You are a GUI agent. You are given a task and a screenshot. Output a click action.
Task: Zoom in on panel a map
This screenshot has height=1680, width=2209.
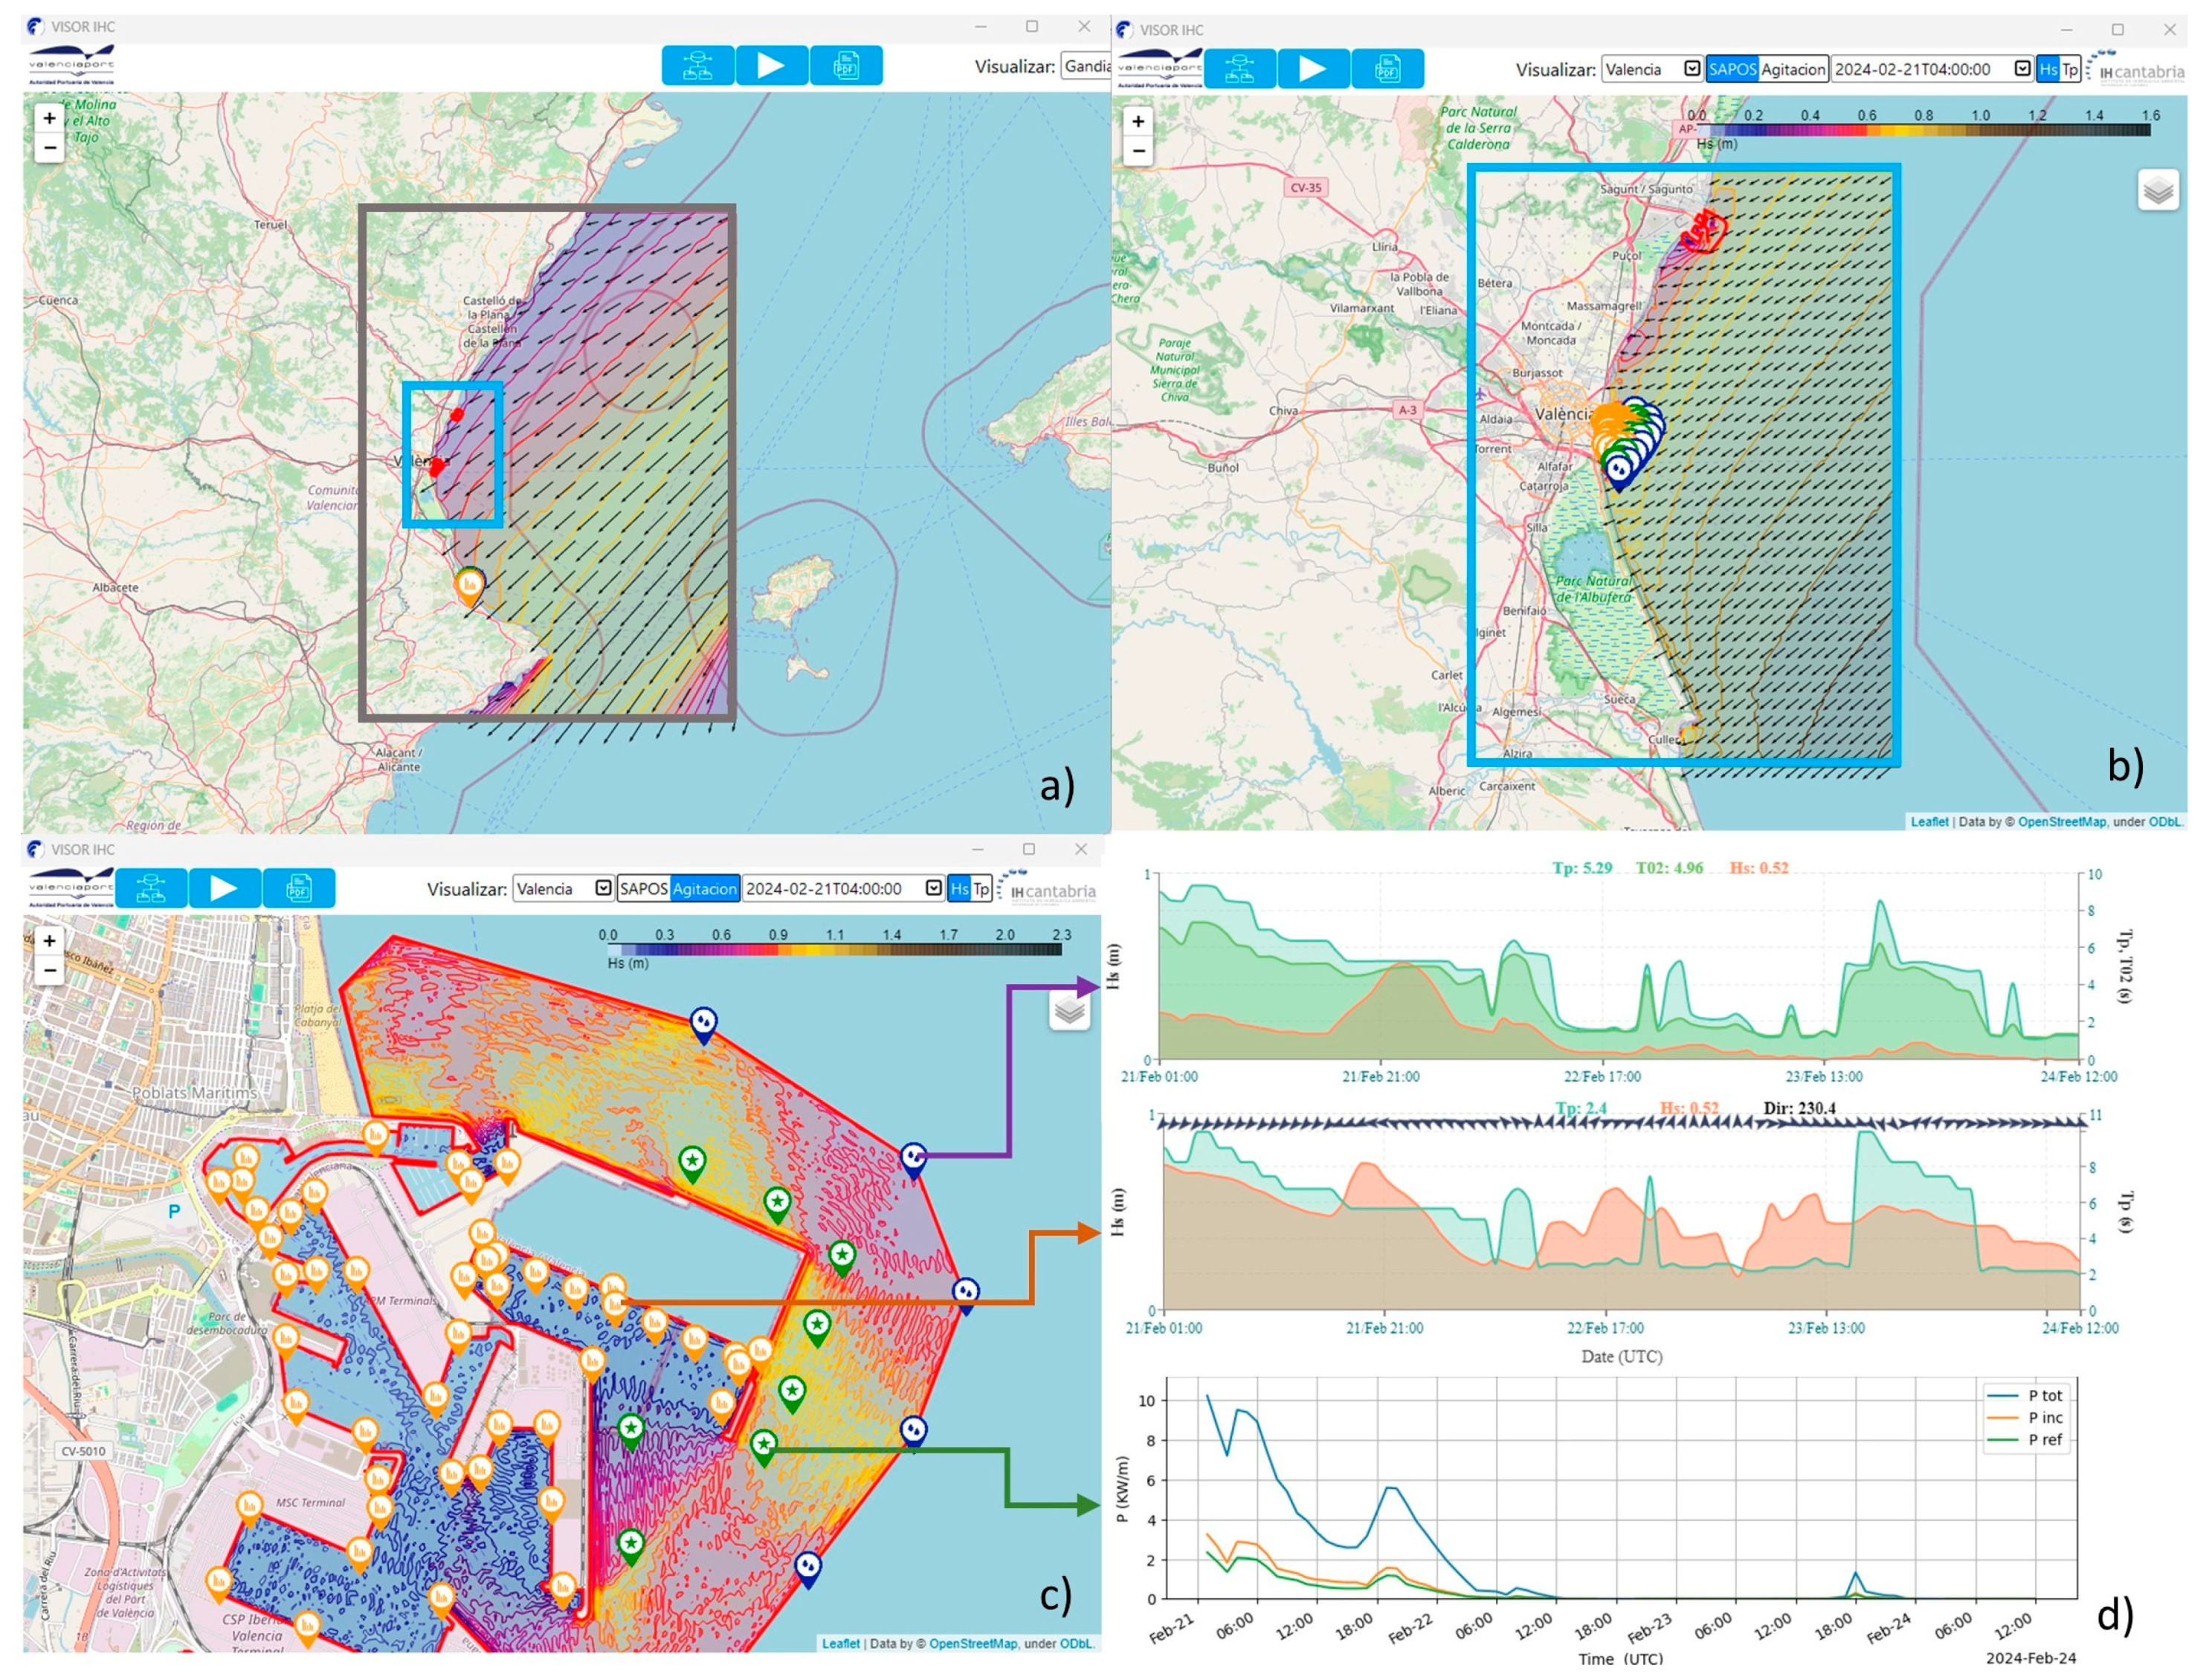click(49, 118)
